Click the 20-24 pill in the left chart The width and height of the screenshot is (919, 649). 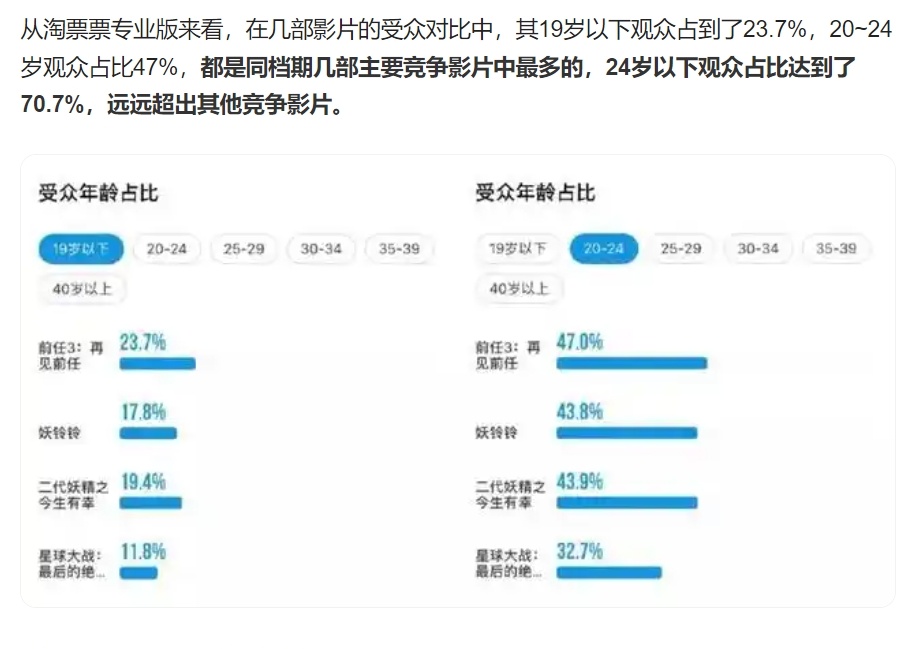coord(166,249)
